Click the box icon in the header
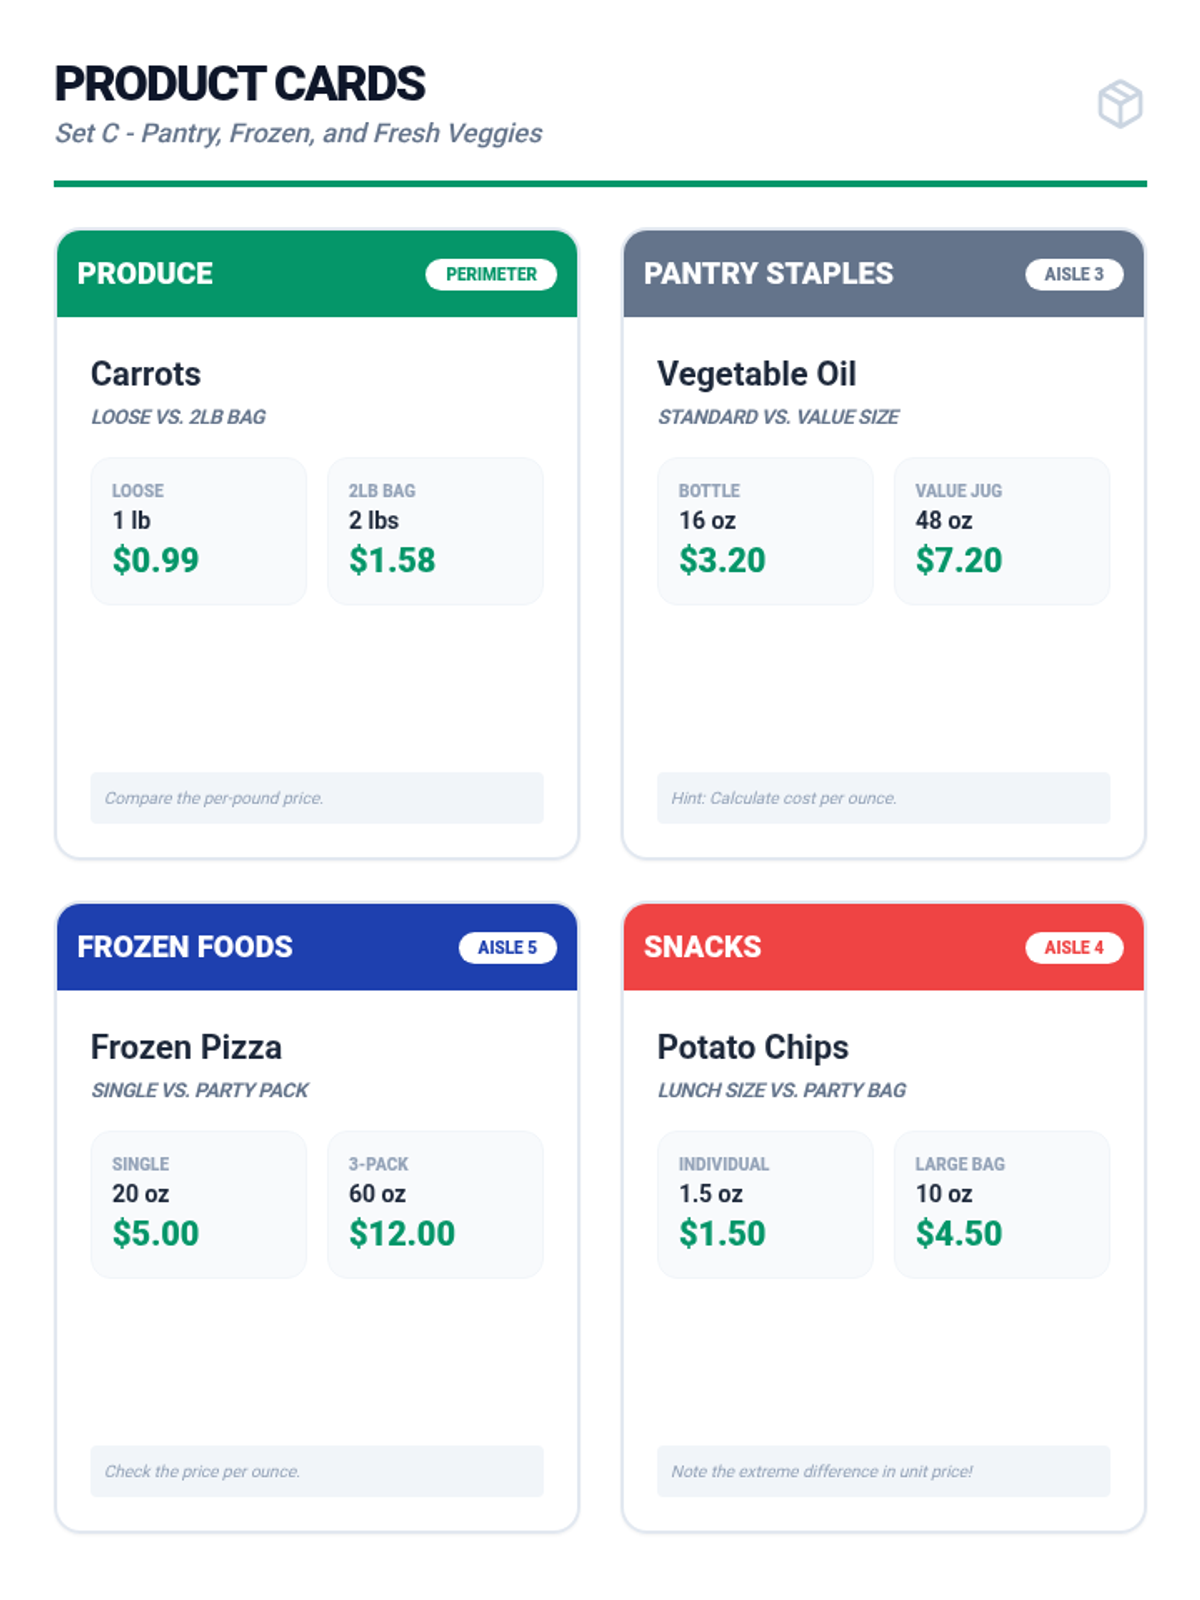1200x1600 pixels. pyautogui.click(x=1119, y=104)
